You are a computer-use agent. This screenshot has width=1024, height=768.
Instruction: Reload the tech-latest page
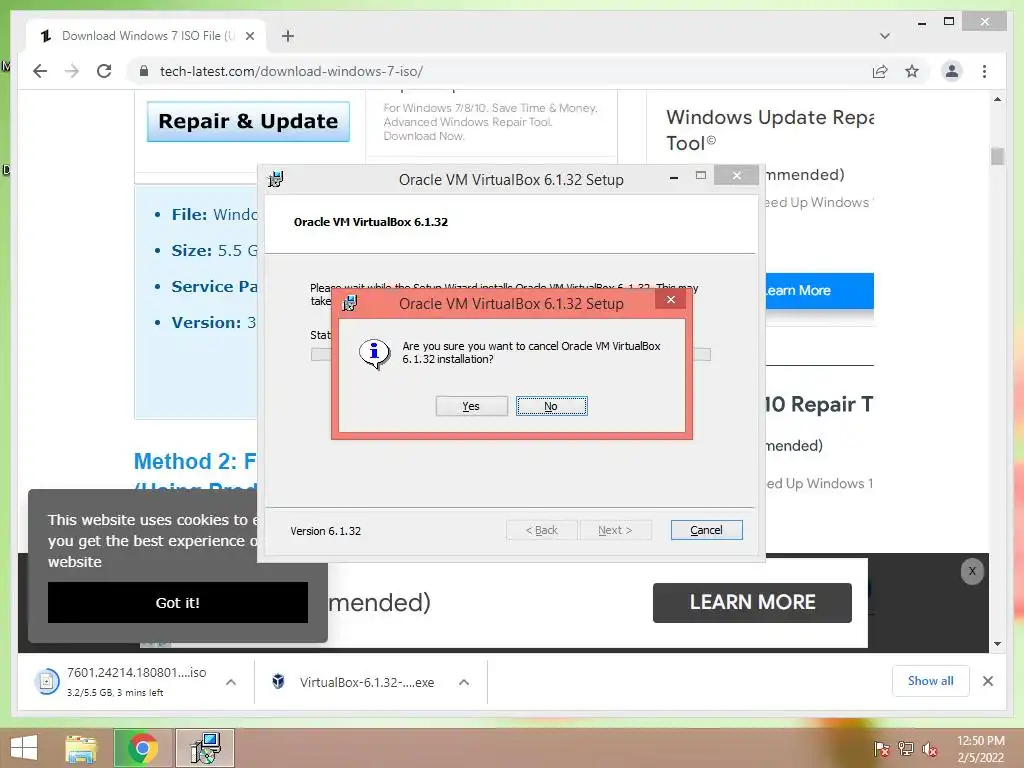tap(104, 71)
